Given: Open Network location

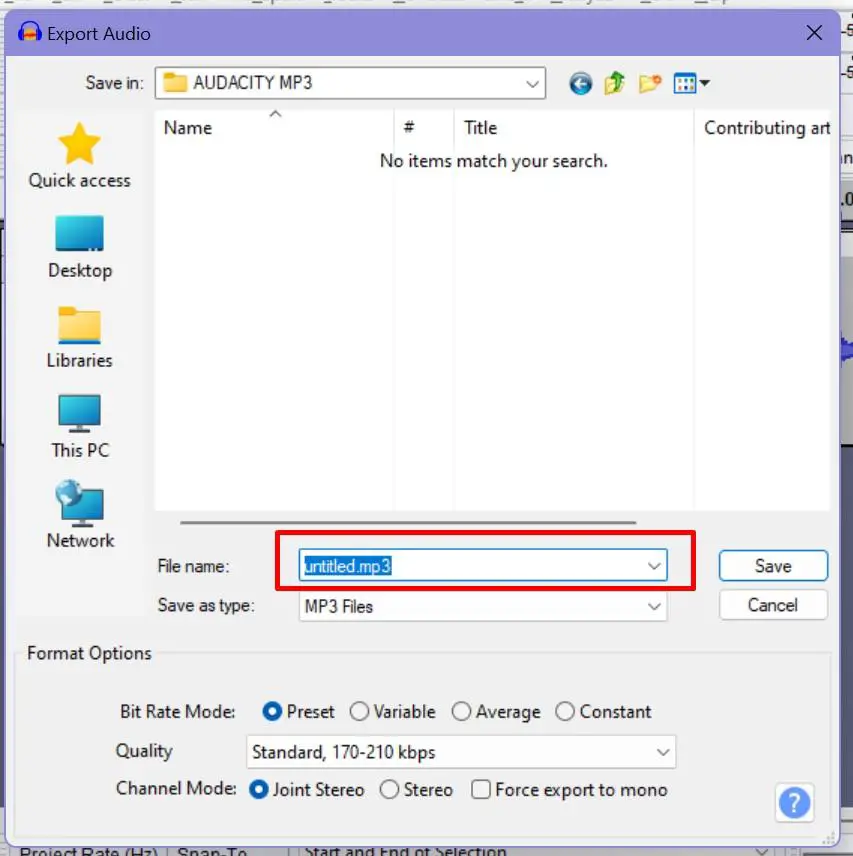Looking at the screenshot, I should click(x=80, y=515).
